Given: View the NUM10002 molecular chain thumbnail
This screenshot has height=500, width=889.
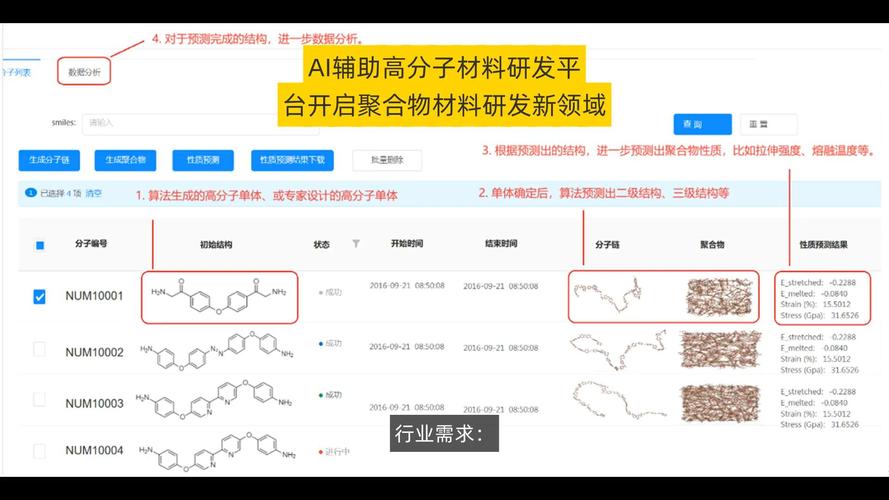Looking at the screenshot, I should tap(618, 350).
